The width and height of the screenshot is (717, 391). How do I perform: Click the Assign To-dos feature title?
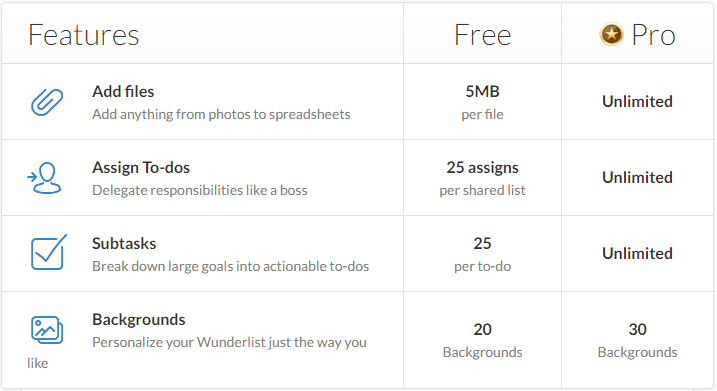click(141, 168)
